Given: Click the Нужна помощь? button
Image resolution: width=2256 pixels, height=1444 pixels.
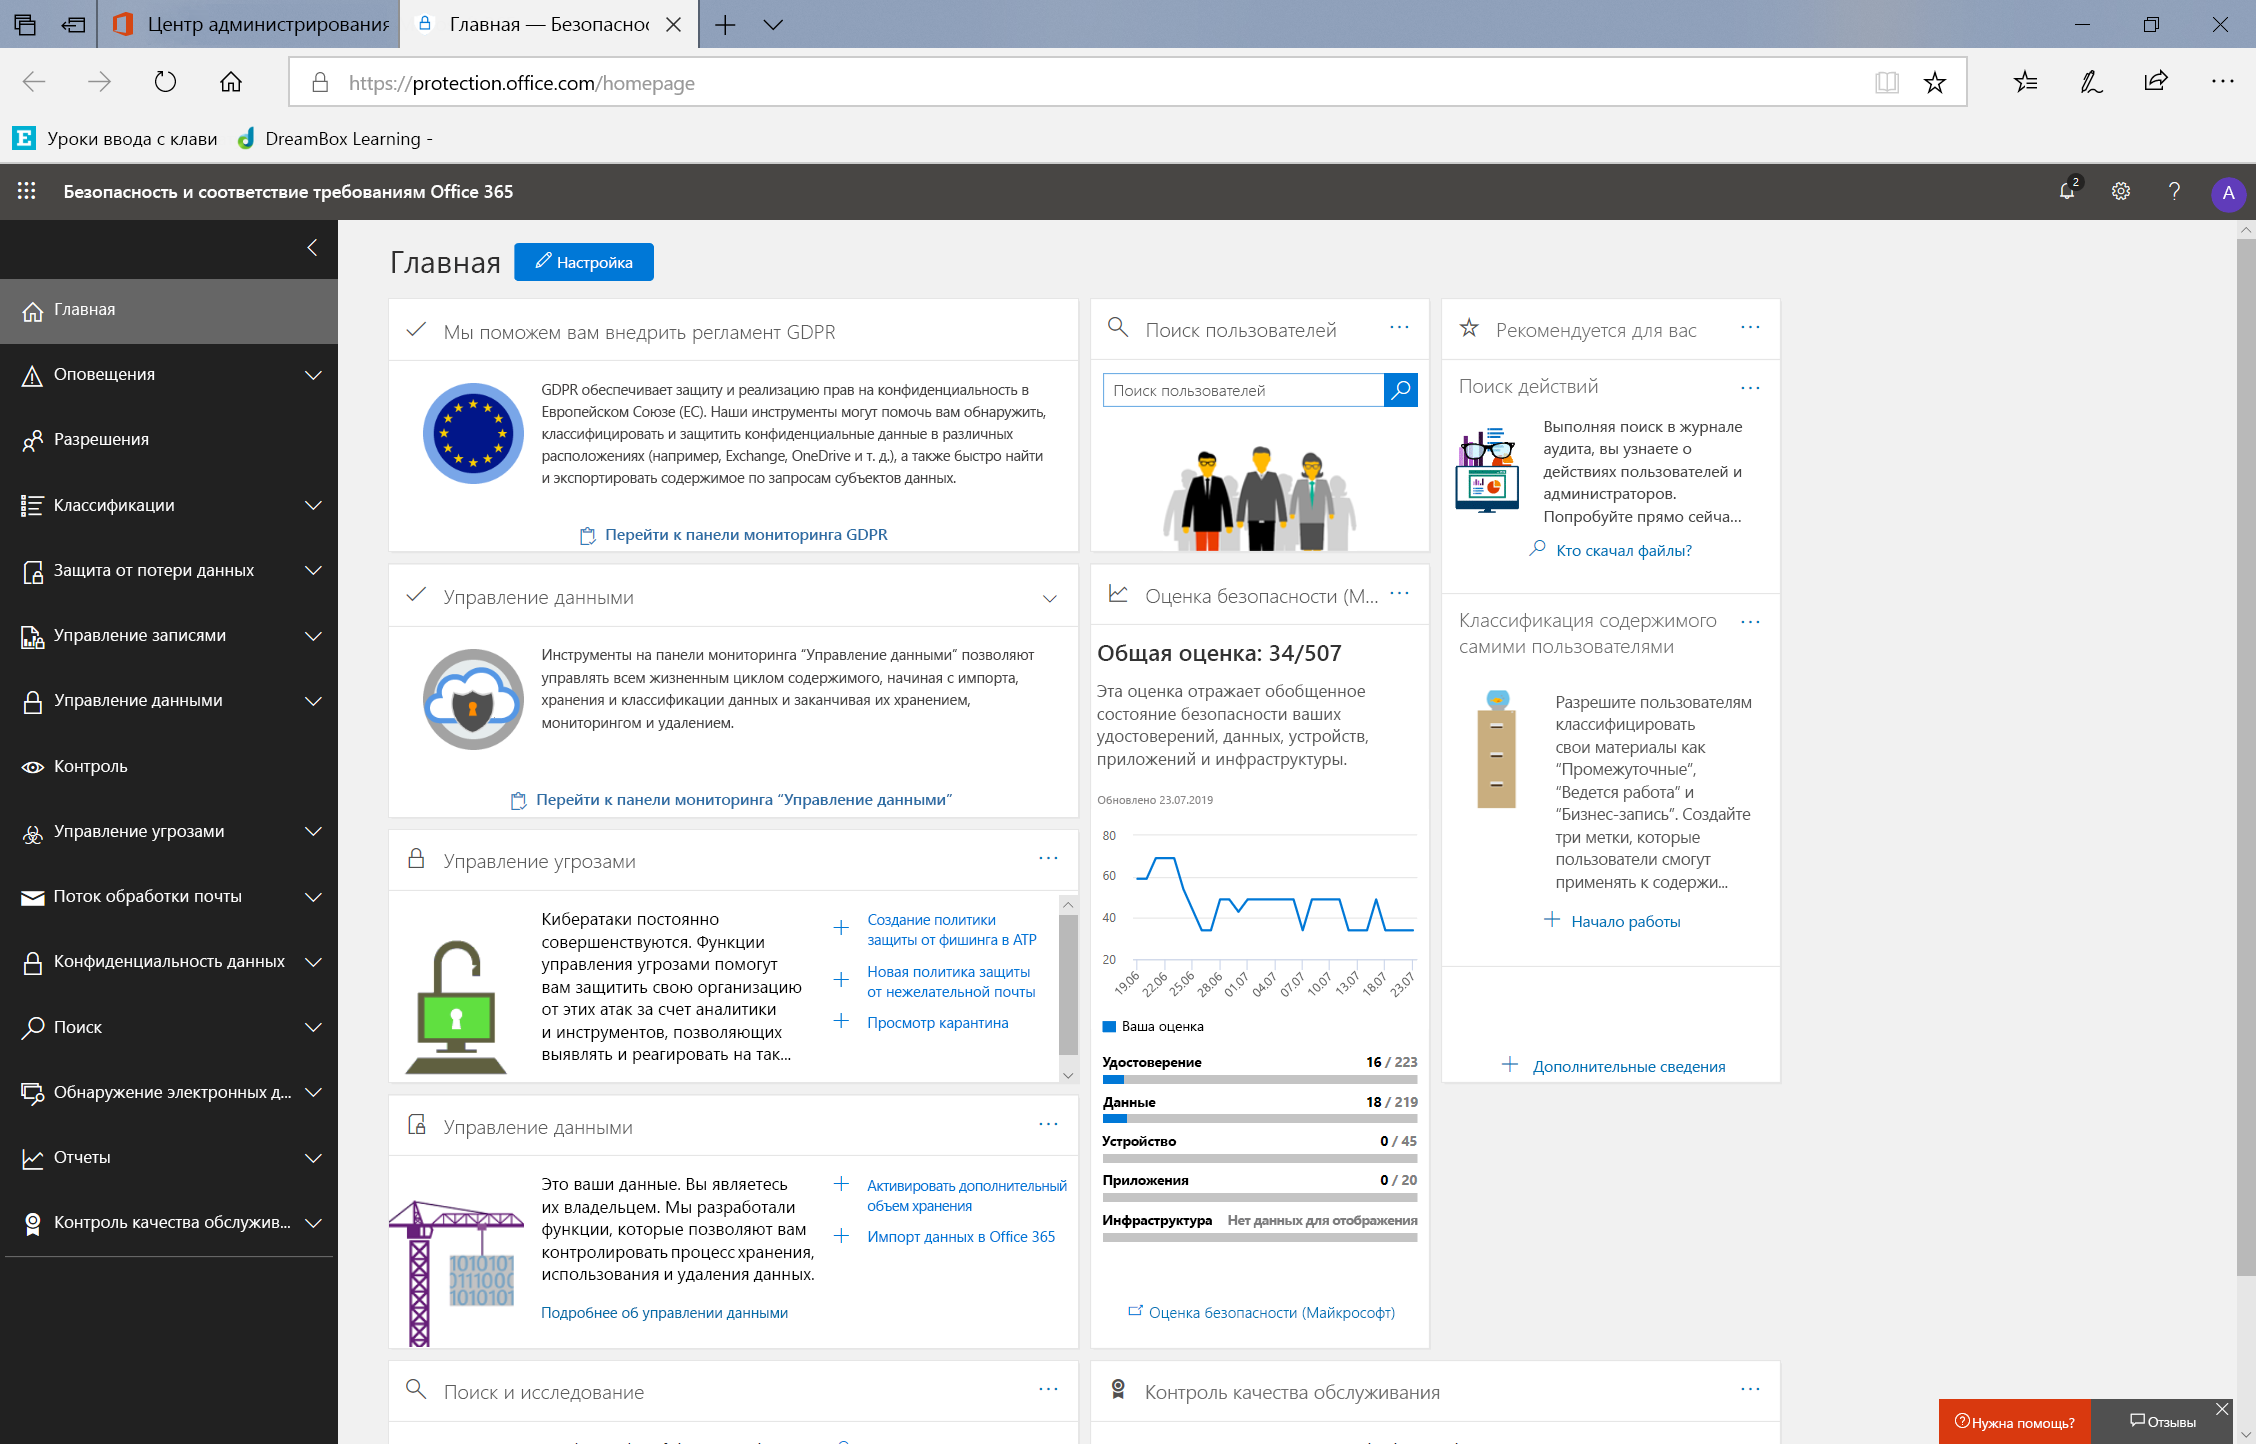Looking at the screenshot, I should [2015, 1422].
